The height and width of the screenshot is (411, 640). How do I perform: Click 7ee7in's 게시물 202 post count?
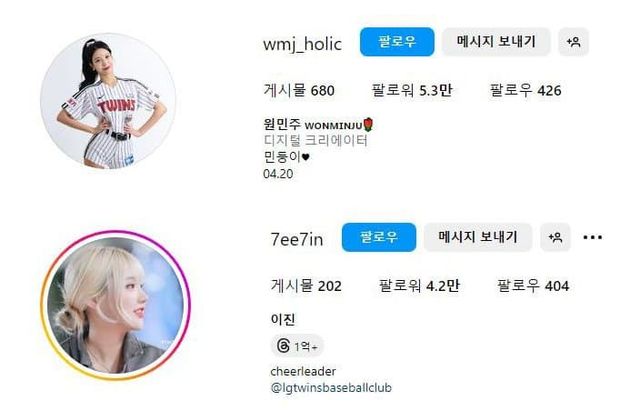pos(306,286)
